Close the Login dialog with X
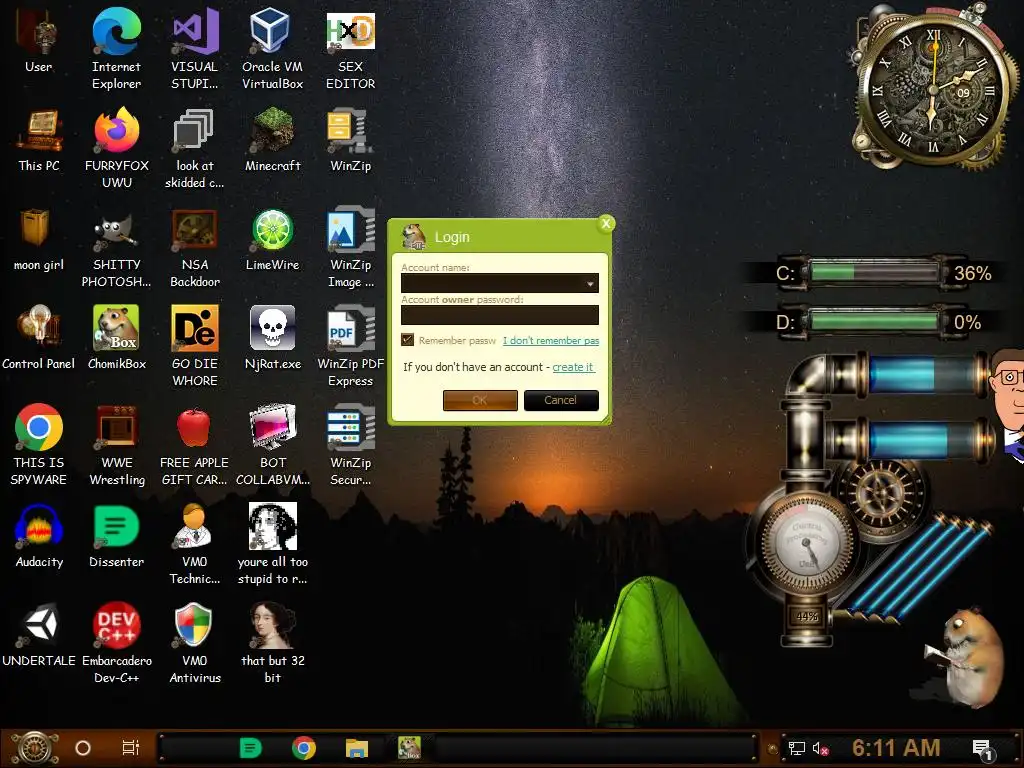The width and height of the screenshot is (1024, 768). tap(606, 223)
